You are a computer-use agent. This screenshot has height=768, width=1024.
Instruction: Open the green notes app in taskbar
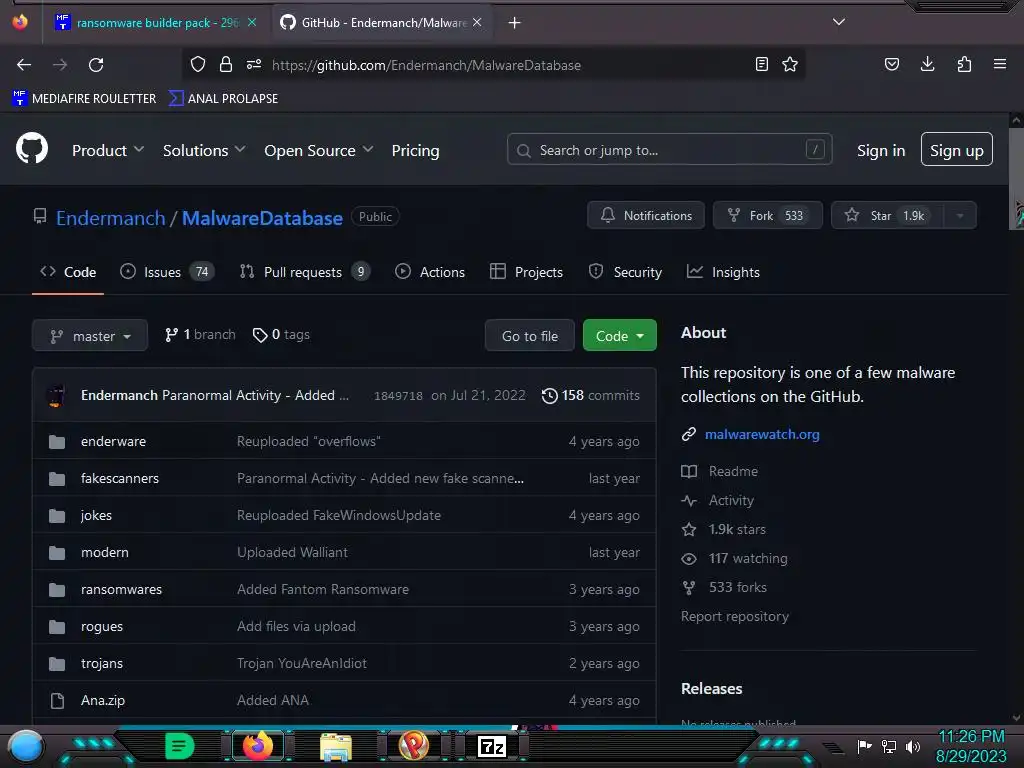point(180,746)
